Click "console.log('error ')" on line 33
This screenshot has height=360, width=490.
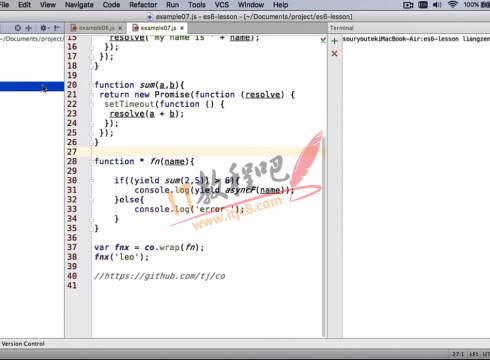coord(187,209)
